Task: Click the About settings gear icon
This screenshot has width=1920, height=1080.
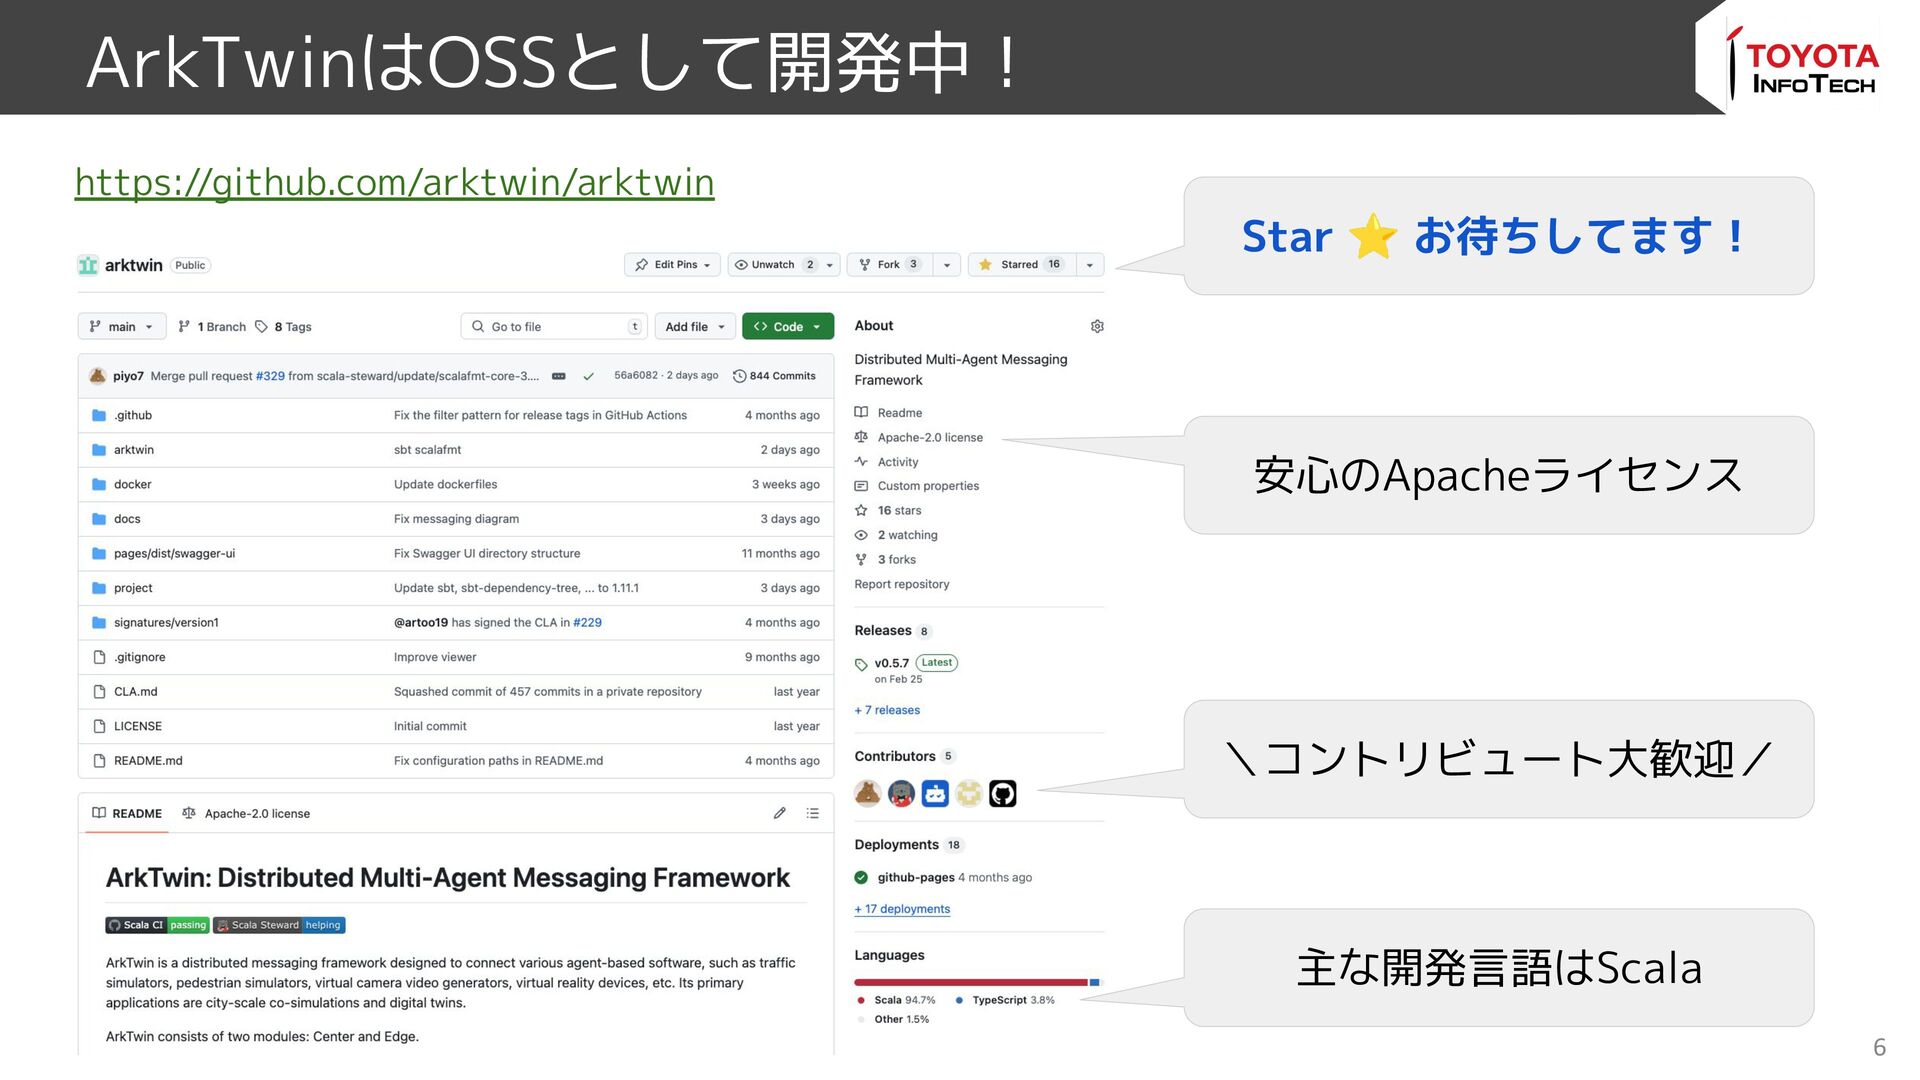Action: tap(1096, 327)
